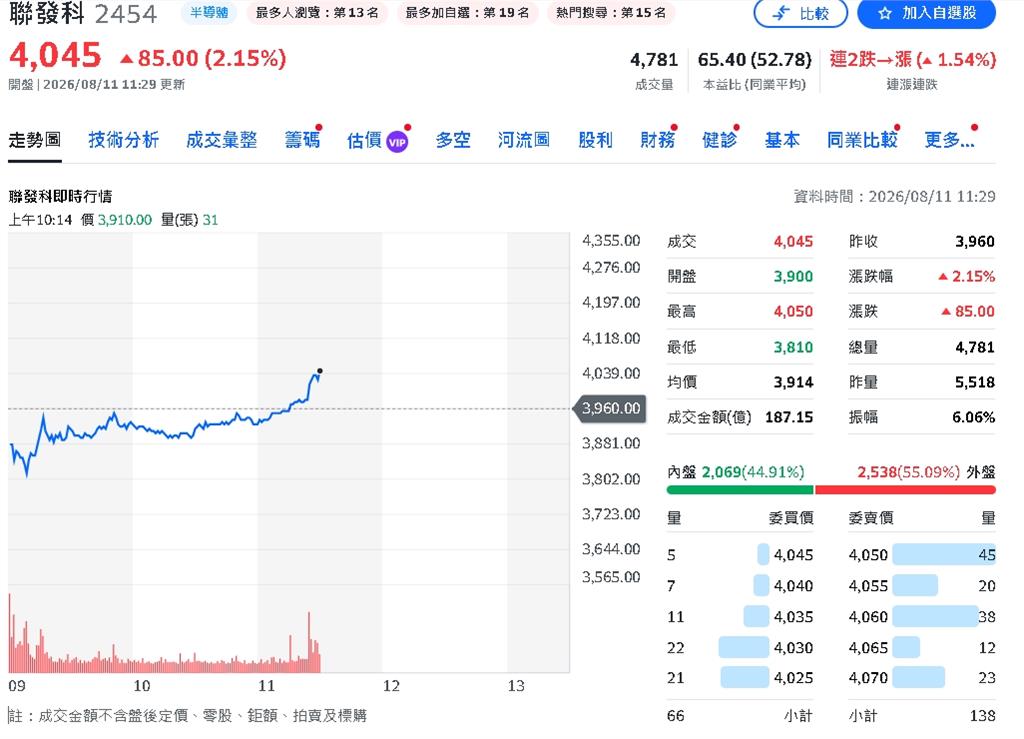Click the 昨收 3,960 value
The height and width of the screenshot is (739, 1024).
coord(975,242)
